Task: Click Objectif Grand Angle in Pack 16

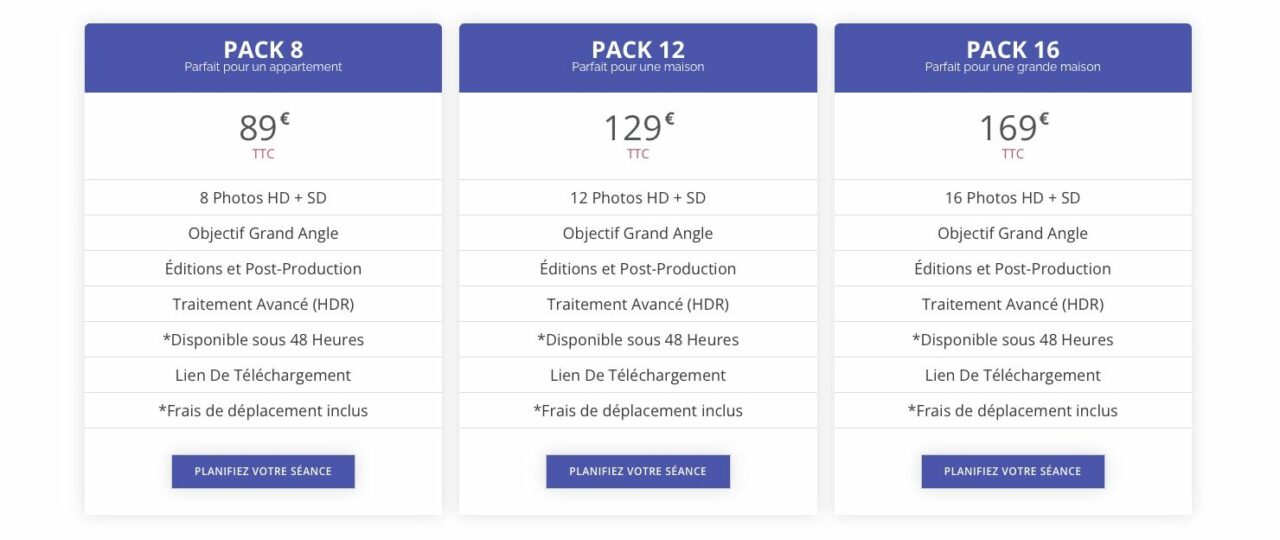Action: tap(1012, 233)
